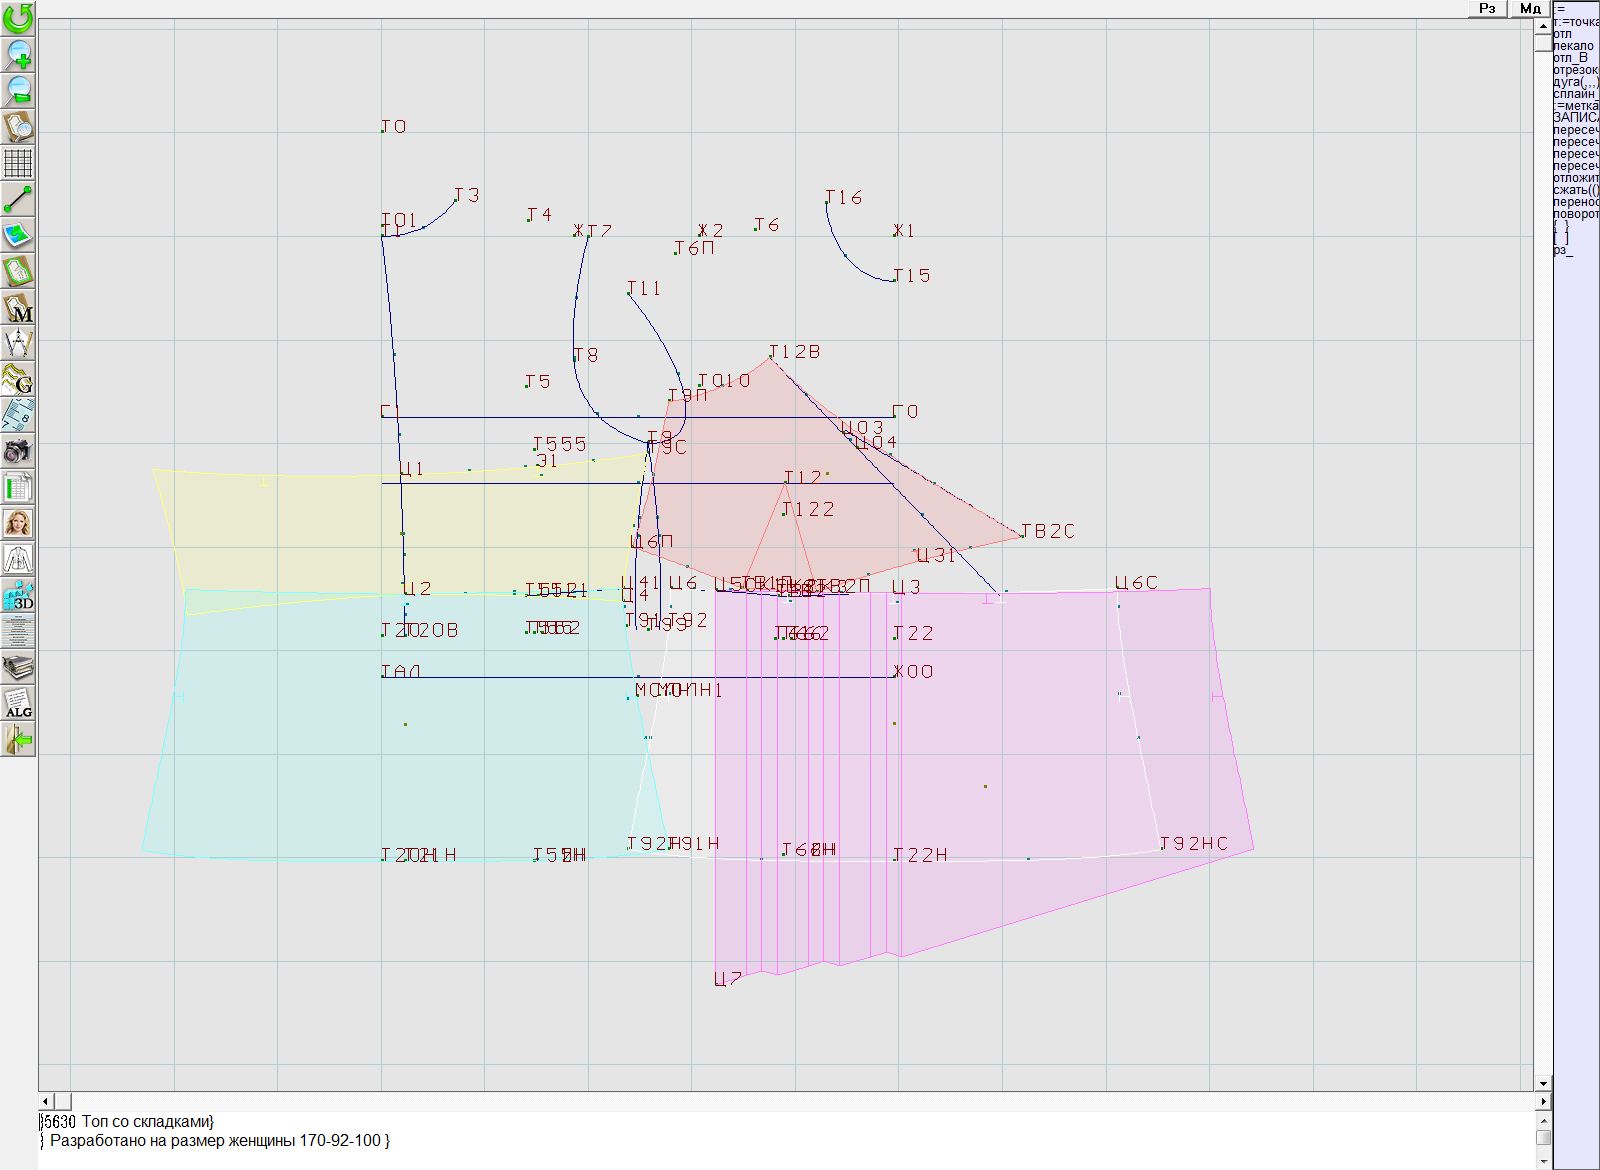Choose 'сплайн' command from the list
Screen dimensions: 1600x1170
[x=1574, y=94]
